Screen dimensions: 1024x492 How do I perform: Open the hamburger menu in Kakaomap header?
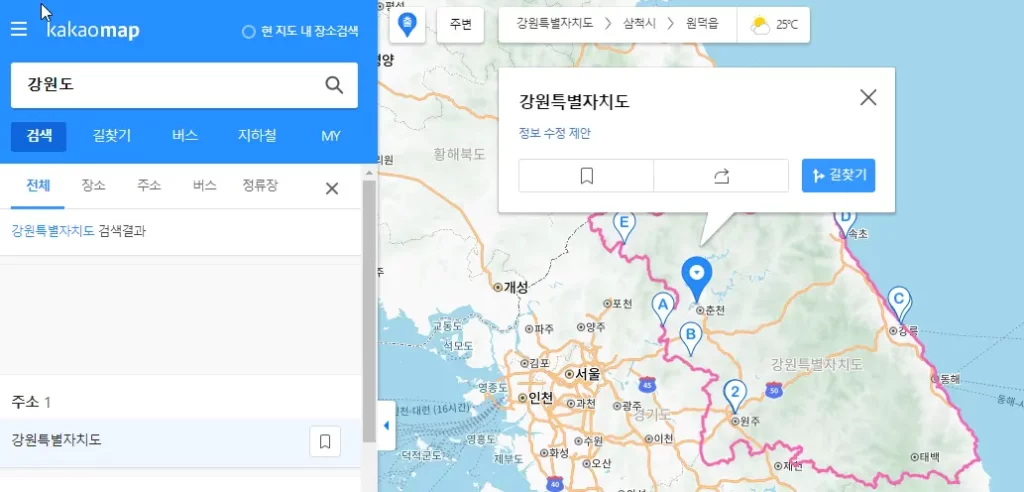click(x=19, y=30)
